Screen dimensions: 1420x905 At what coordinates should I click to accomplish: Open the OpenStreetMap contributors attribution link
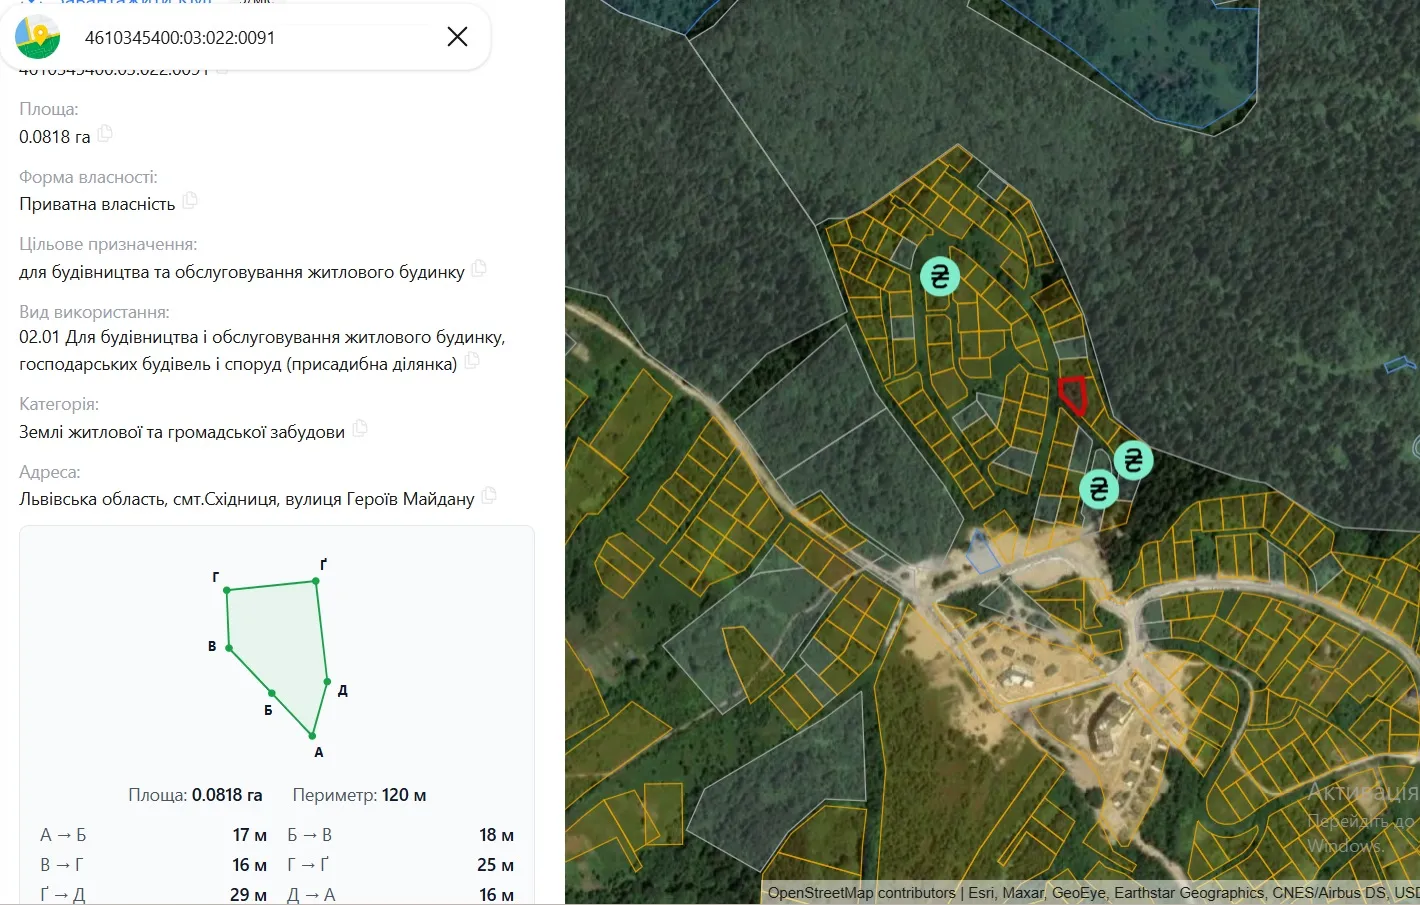click(861, 893)
